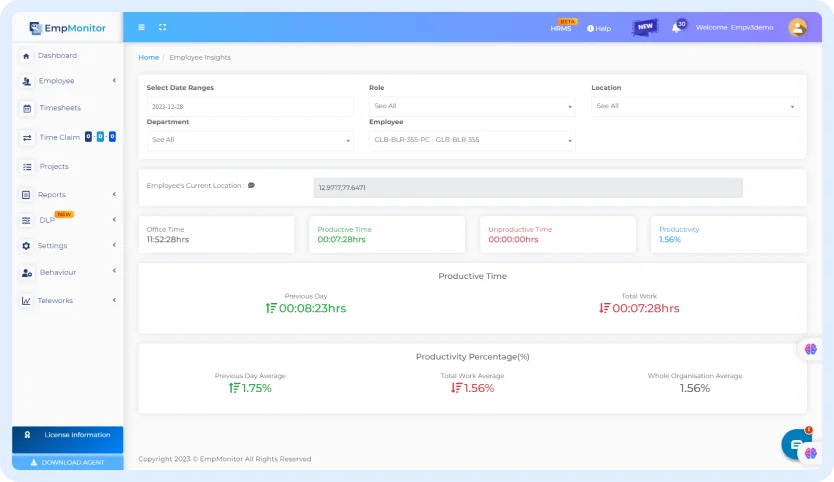Open the HRMS beta link
Viewport: 834px width, 482px height.
pos(561,28)
